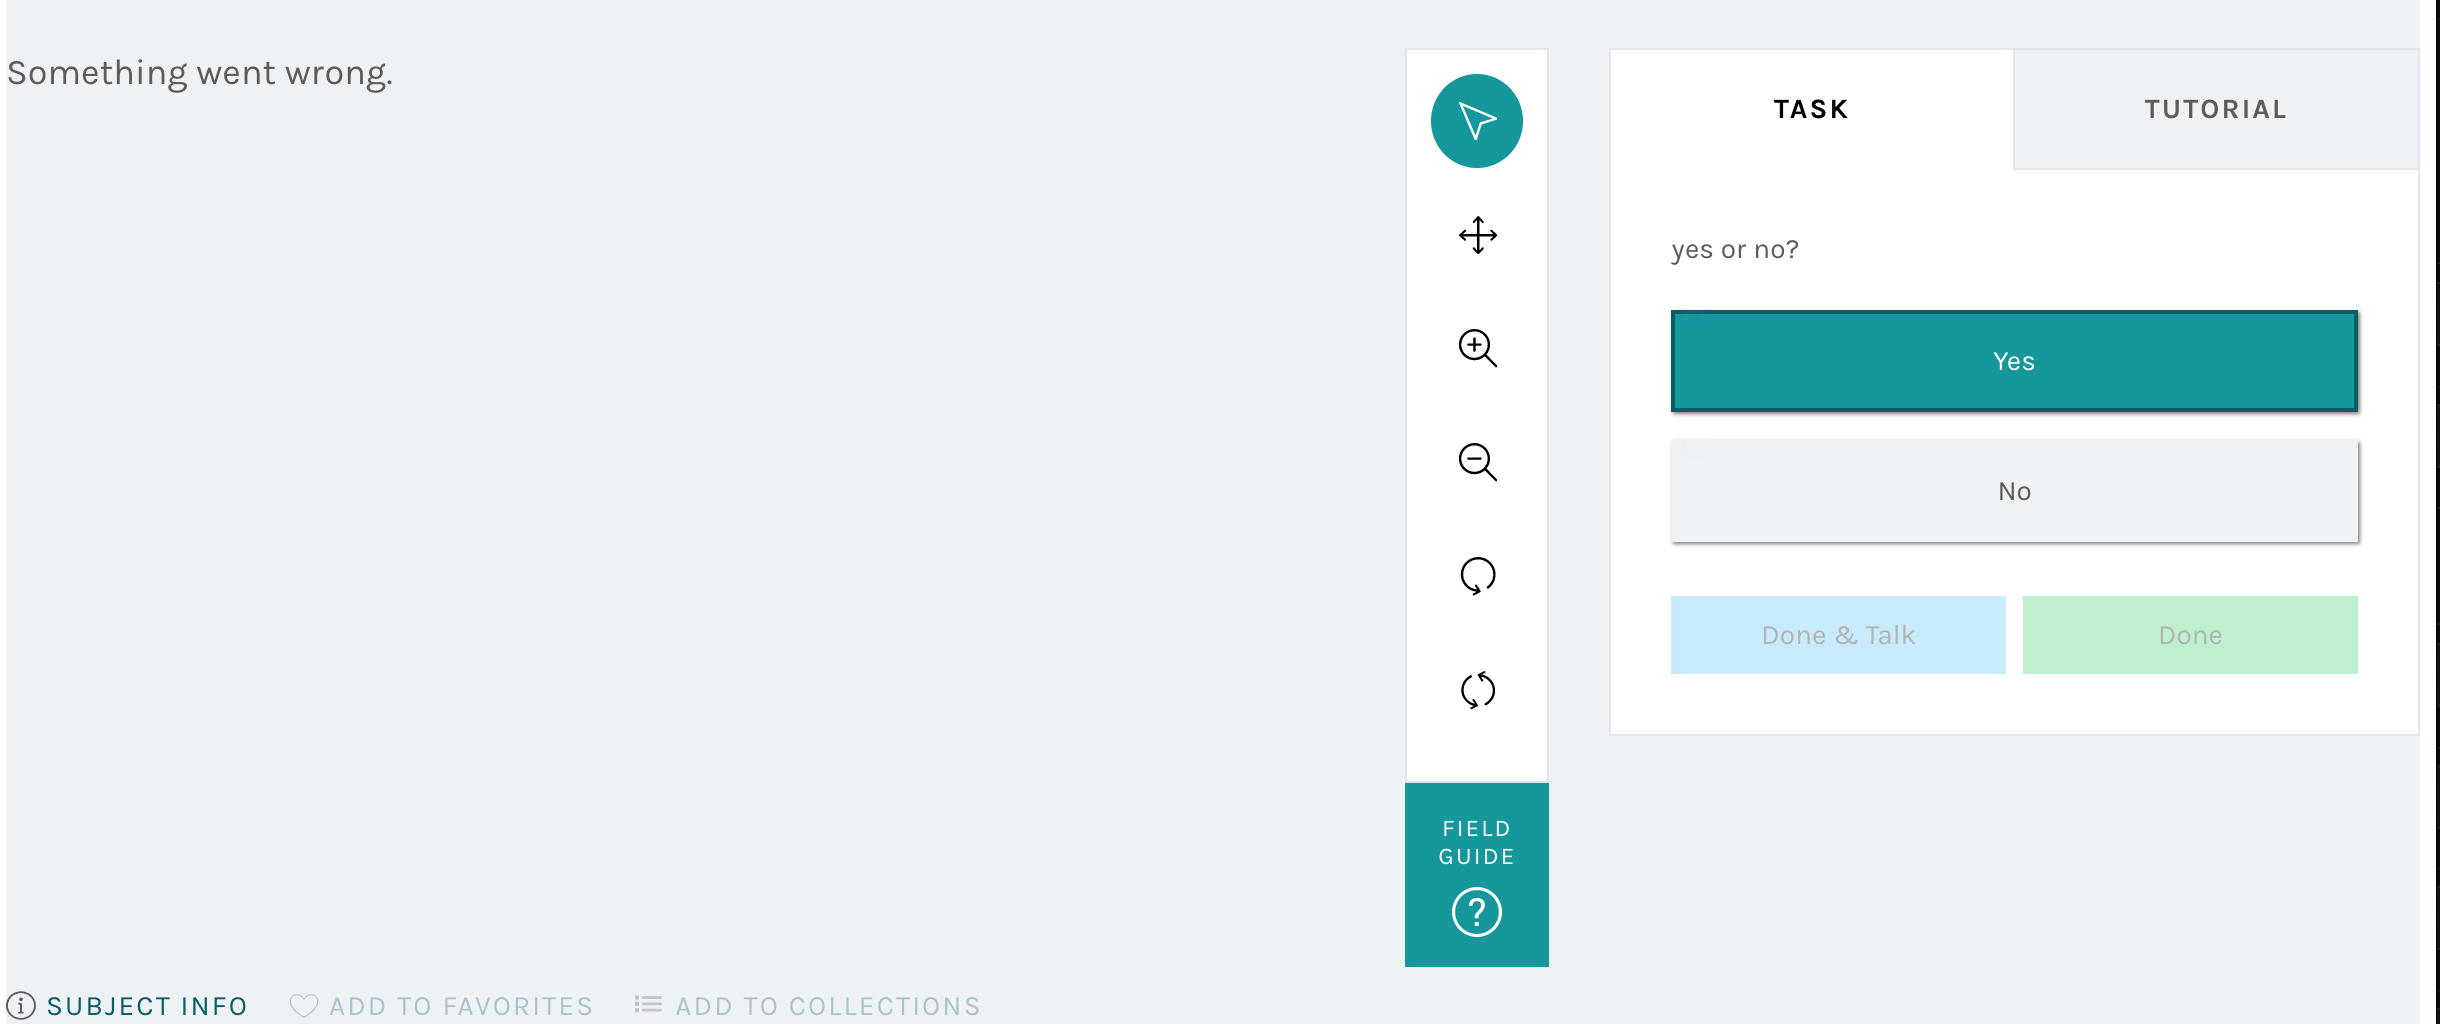The image size is (2440, 1024).
Task: Zoom out of the subject
Action: [1476, 463]
